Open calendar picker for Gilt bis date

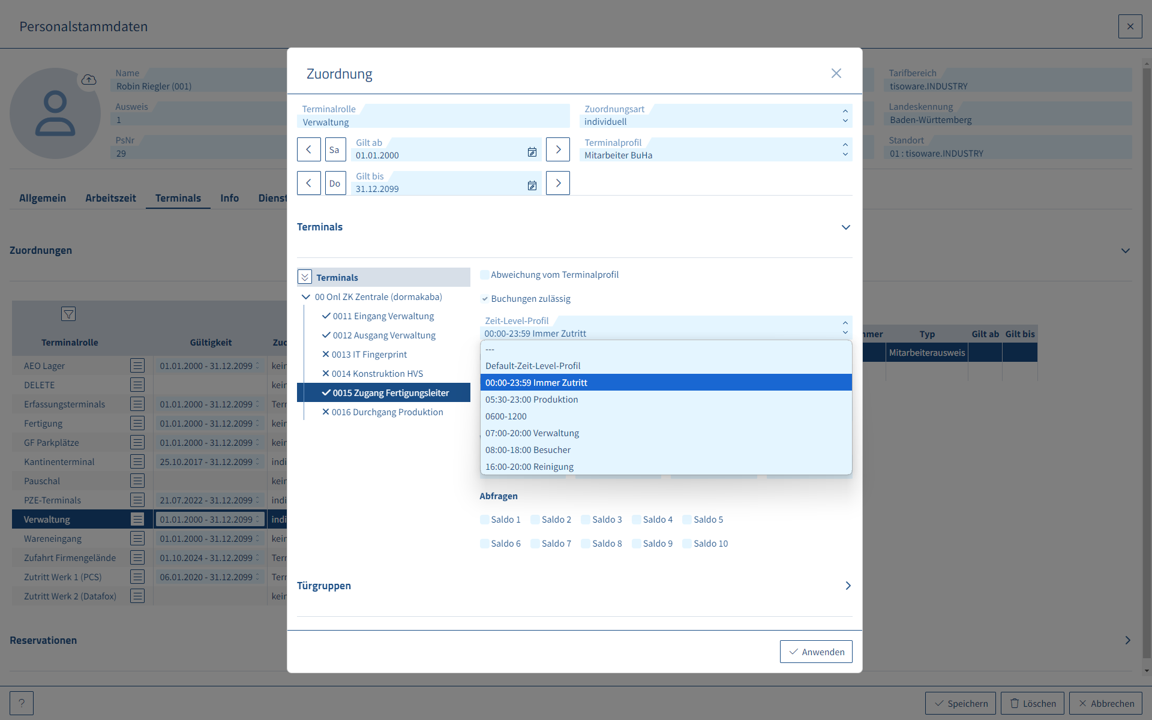click(x=532, y=185)
